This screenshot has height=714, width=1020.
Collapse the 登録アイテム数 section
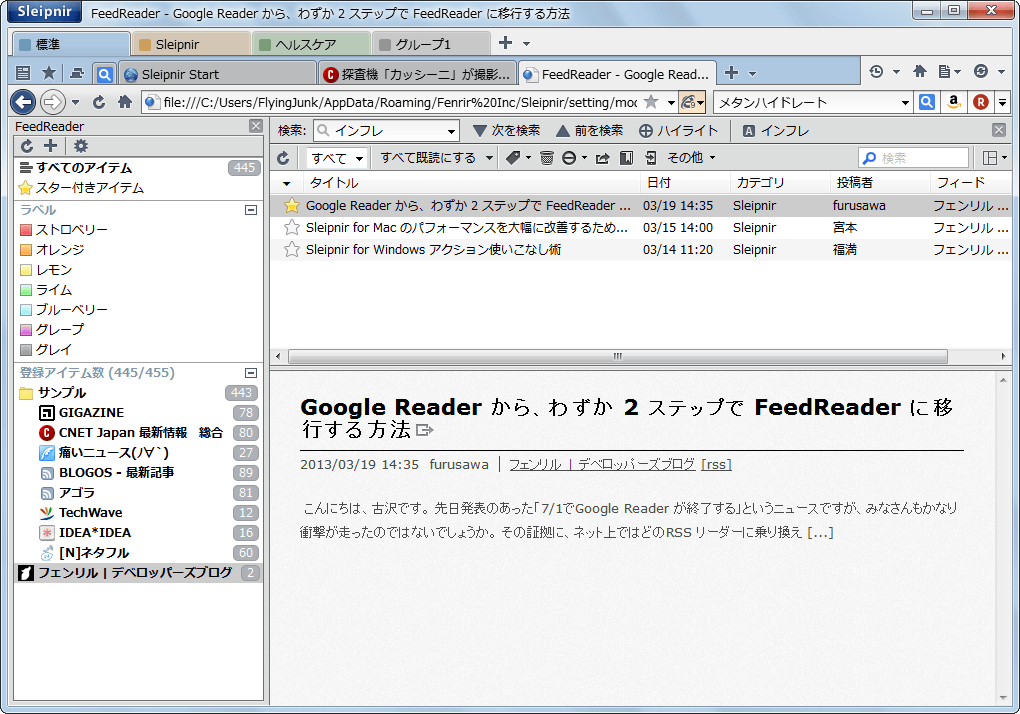click(250, 373)
